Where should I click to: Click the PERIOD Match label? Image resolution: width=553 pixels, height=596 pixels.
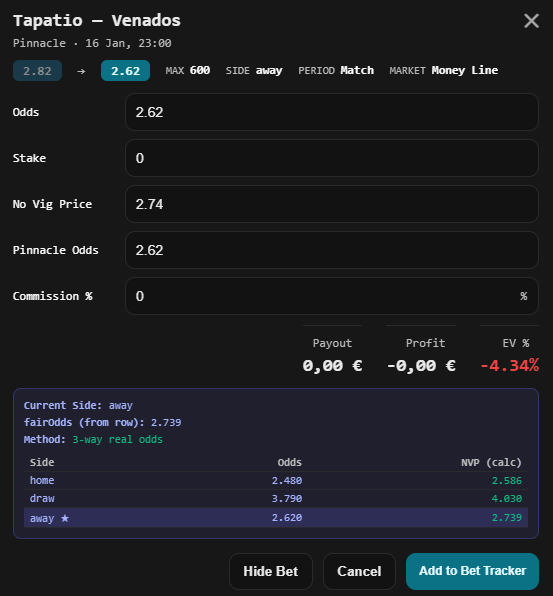click(336, 71)
